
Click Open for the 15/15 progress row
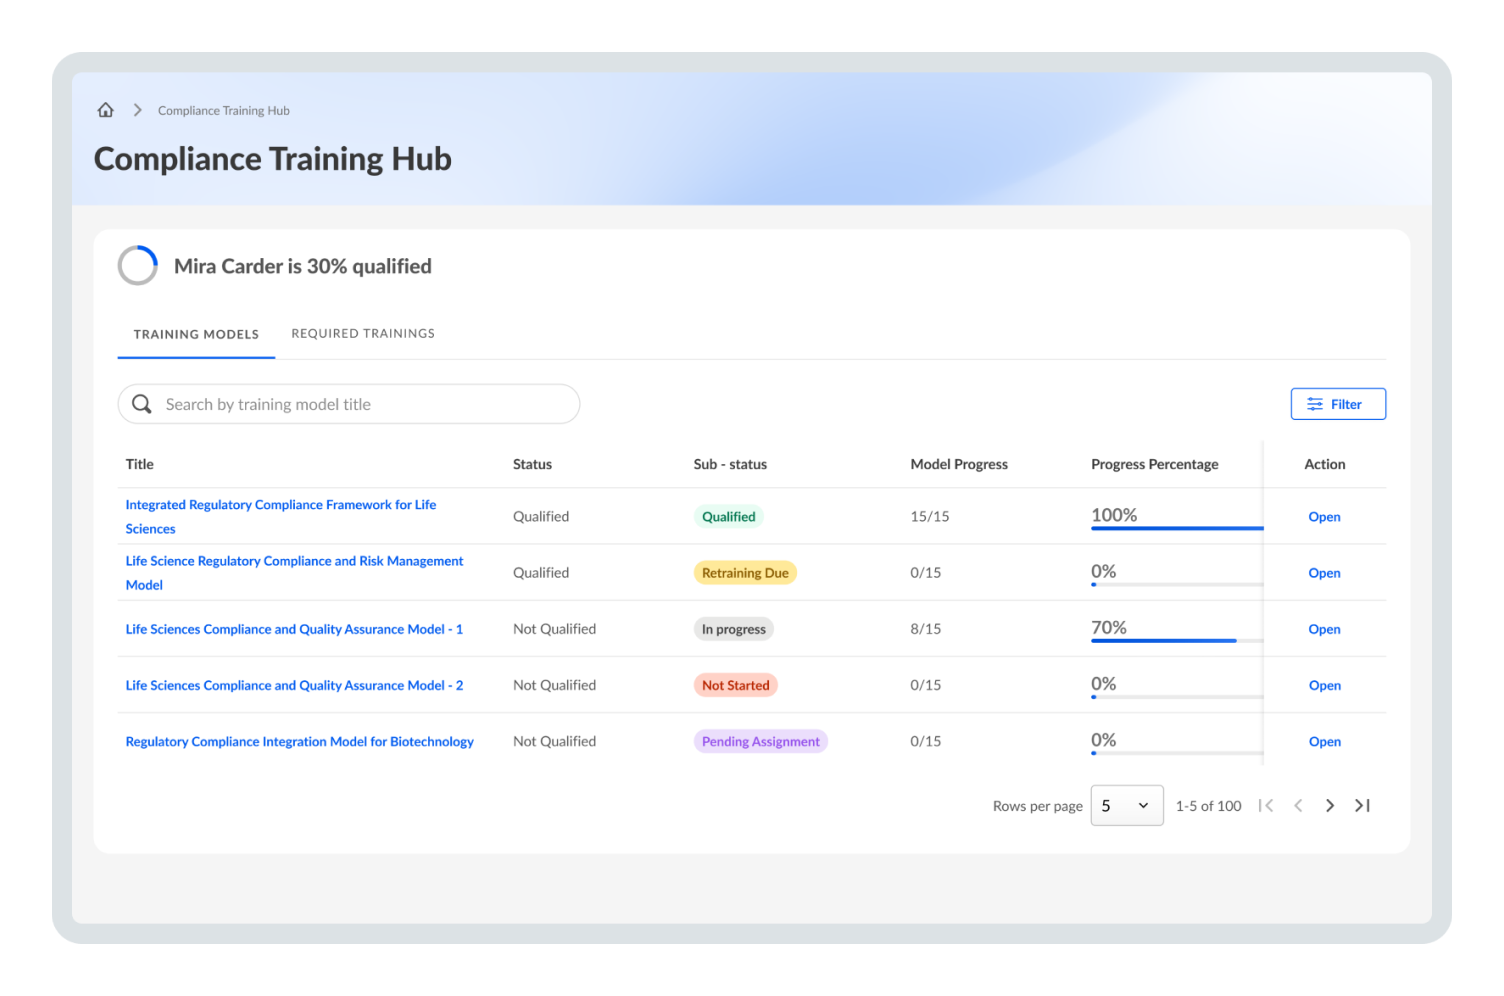[x=1325, y=517]
